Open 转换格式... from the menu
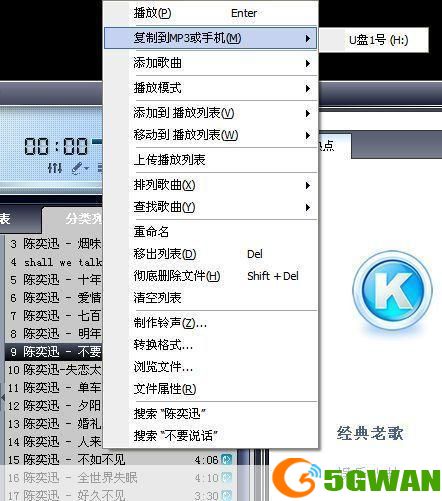This screenshot has height=501, width=442. point(211,345)
